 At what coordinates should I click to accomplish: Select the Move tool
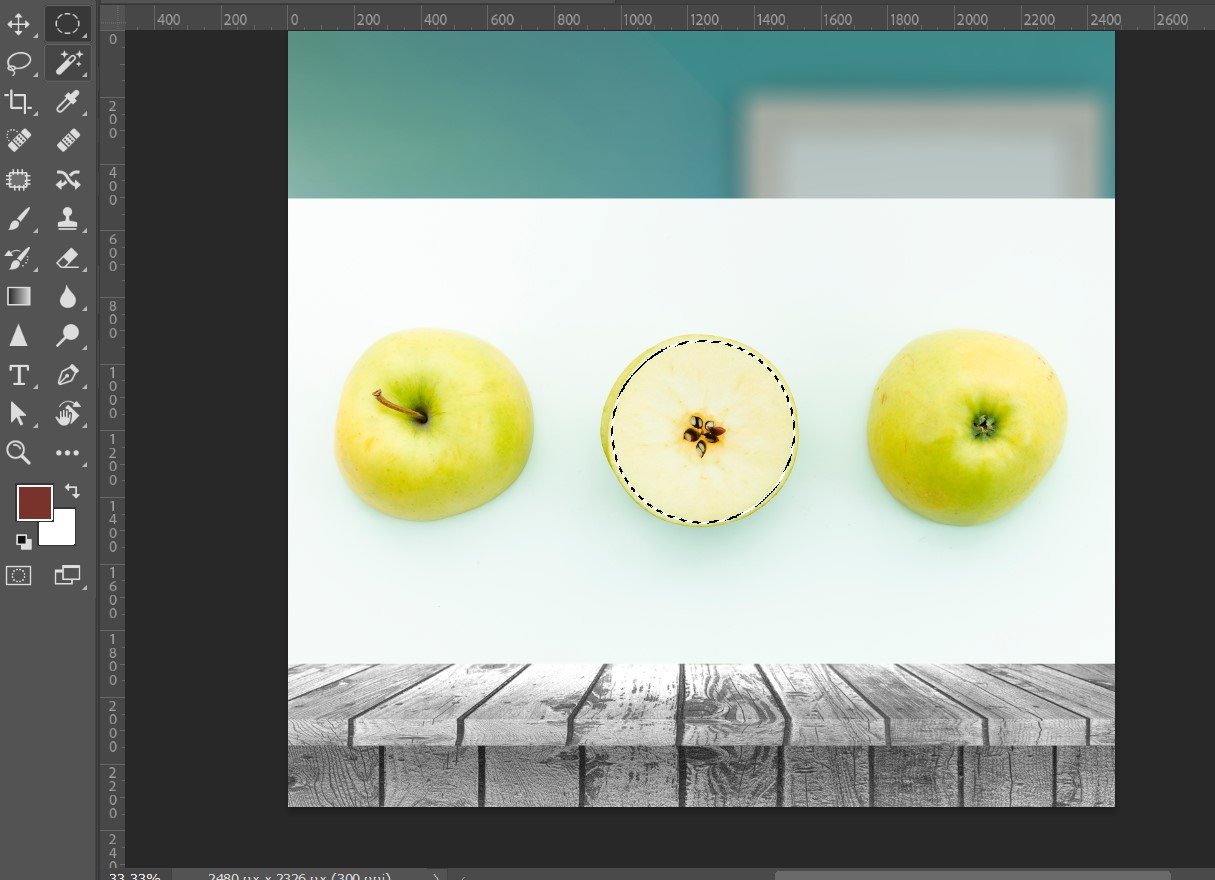[x=19, y=24]
